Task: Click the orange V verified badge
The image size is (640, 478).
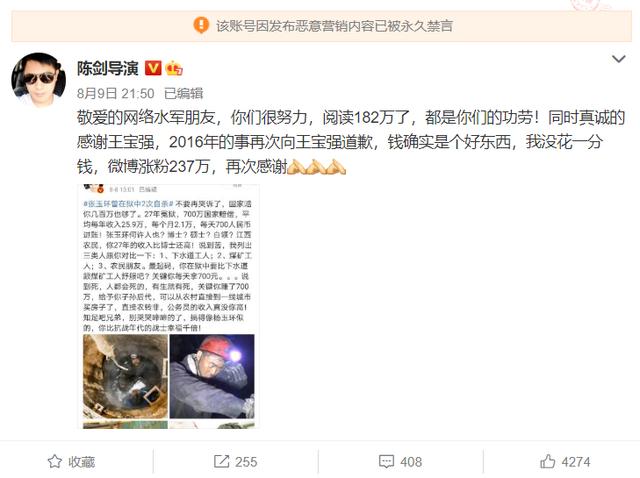Action: (153, 68)
